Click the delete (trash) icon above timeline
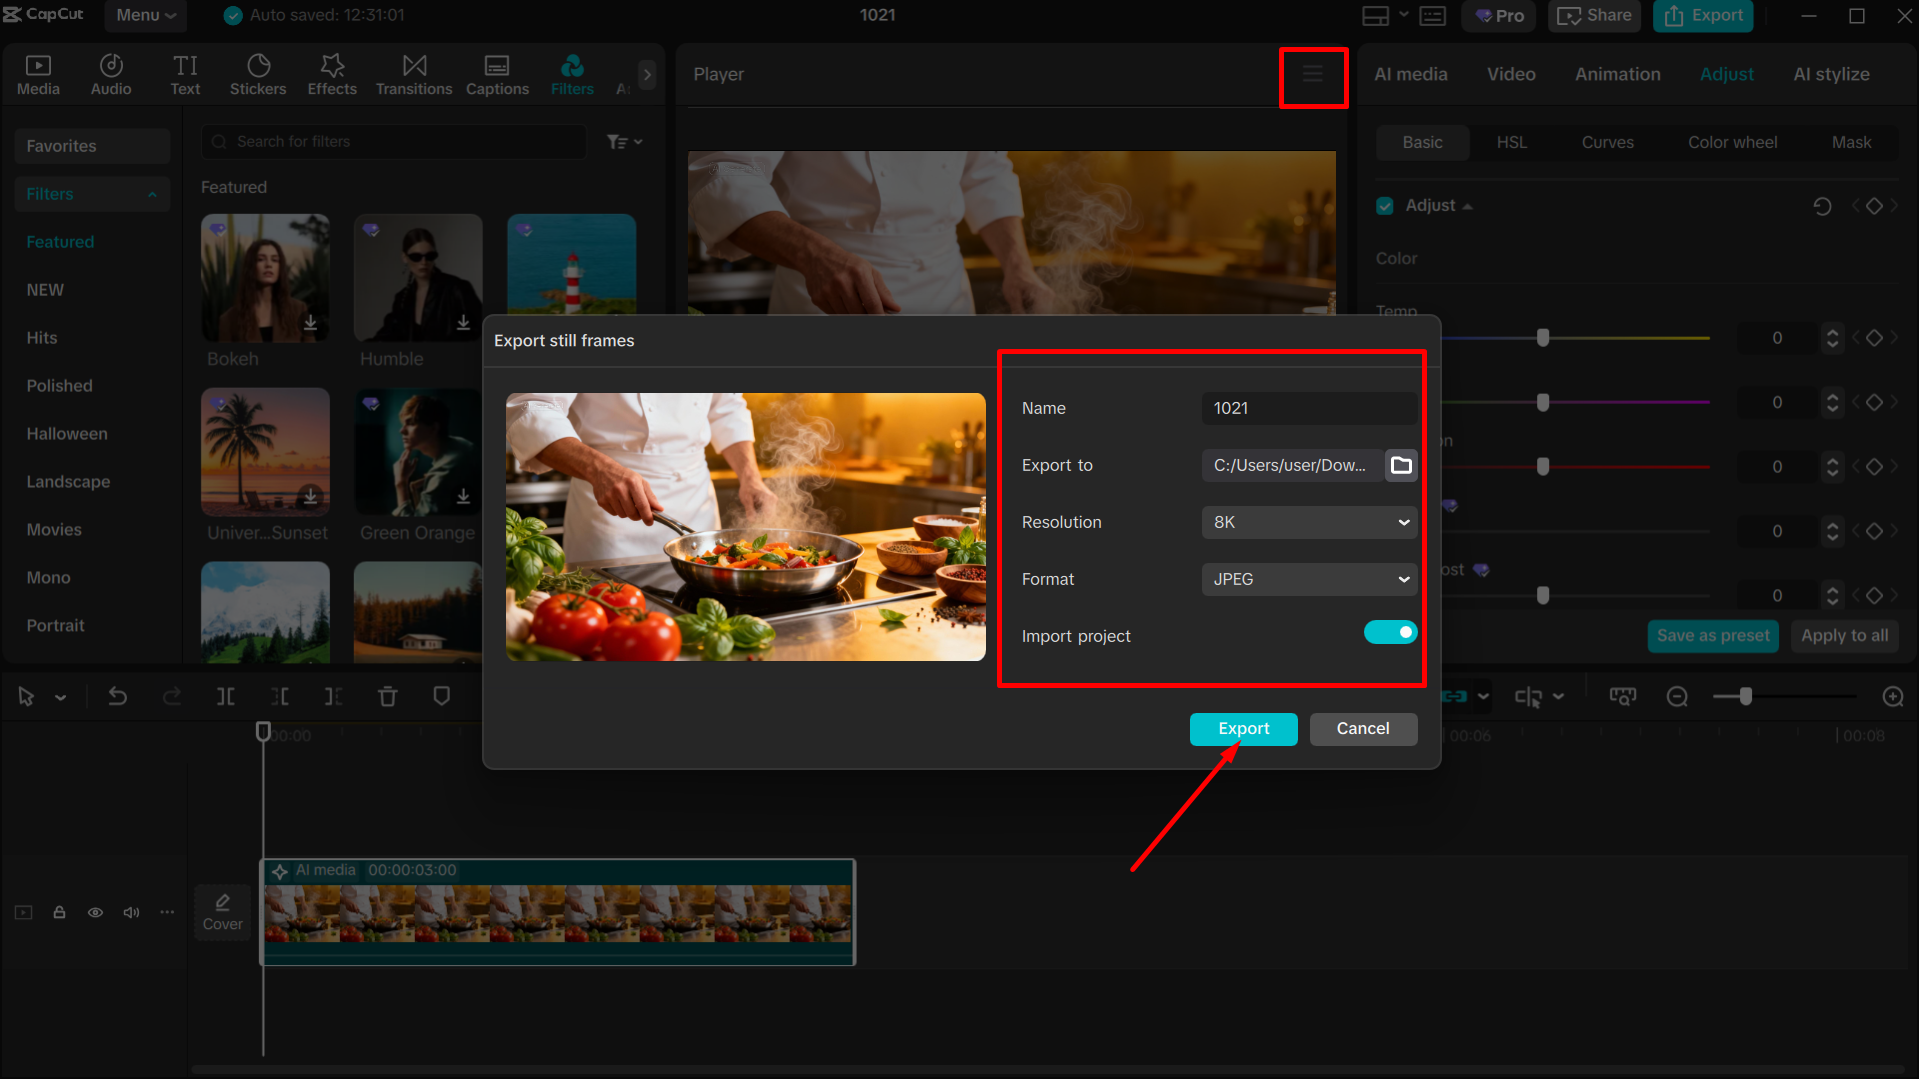 click(x=387, y=696)
